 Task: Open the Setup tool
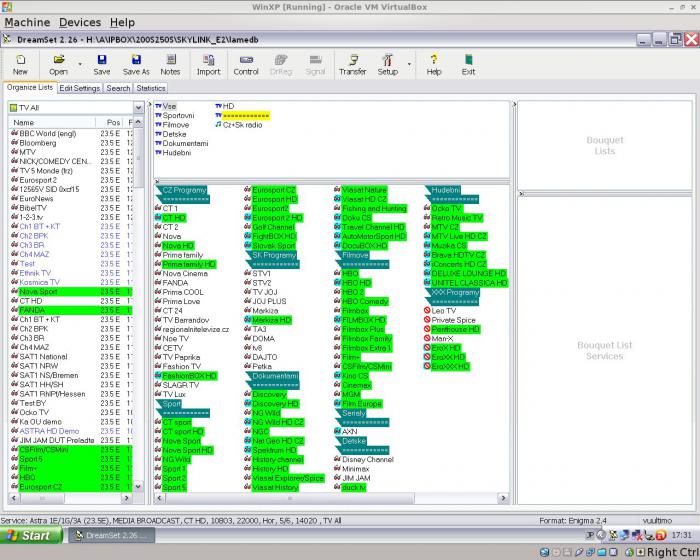(388, 65)
